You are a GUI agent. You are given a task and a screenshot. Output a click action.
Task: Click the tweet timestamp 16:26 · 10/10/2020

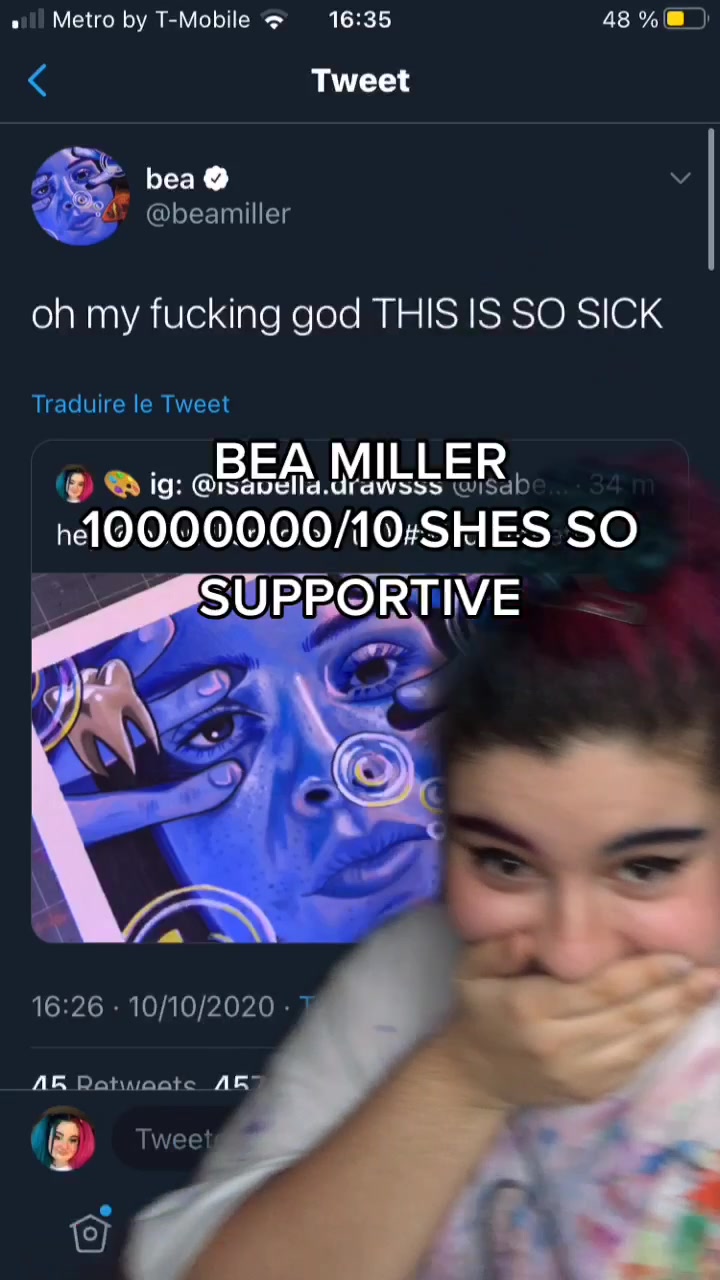coord(153,1007)
